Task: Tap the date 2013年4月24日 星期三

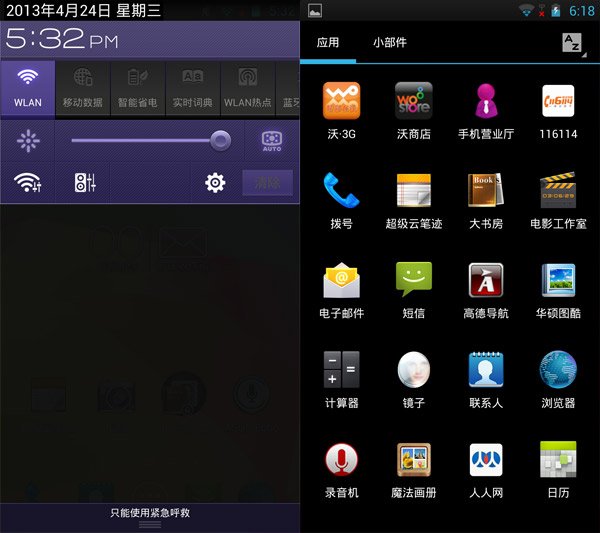Action: [83, 10]
